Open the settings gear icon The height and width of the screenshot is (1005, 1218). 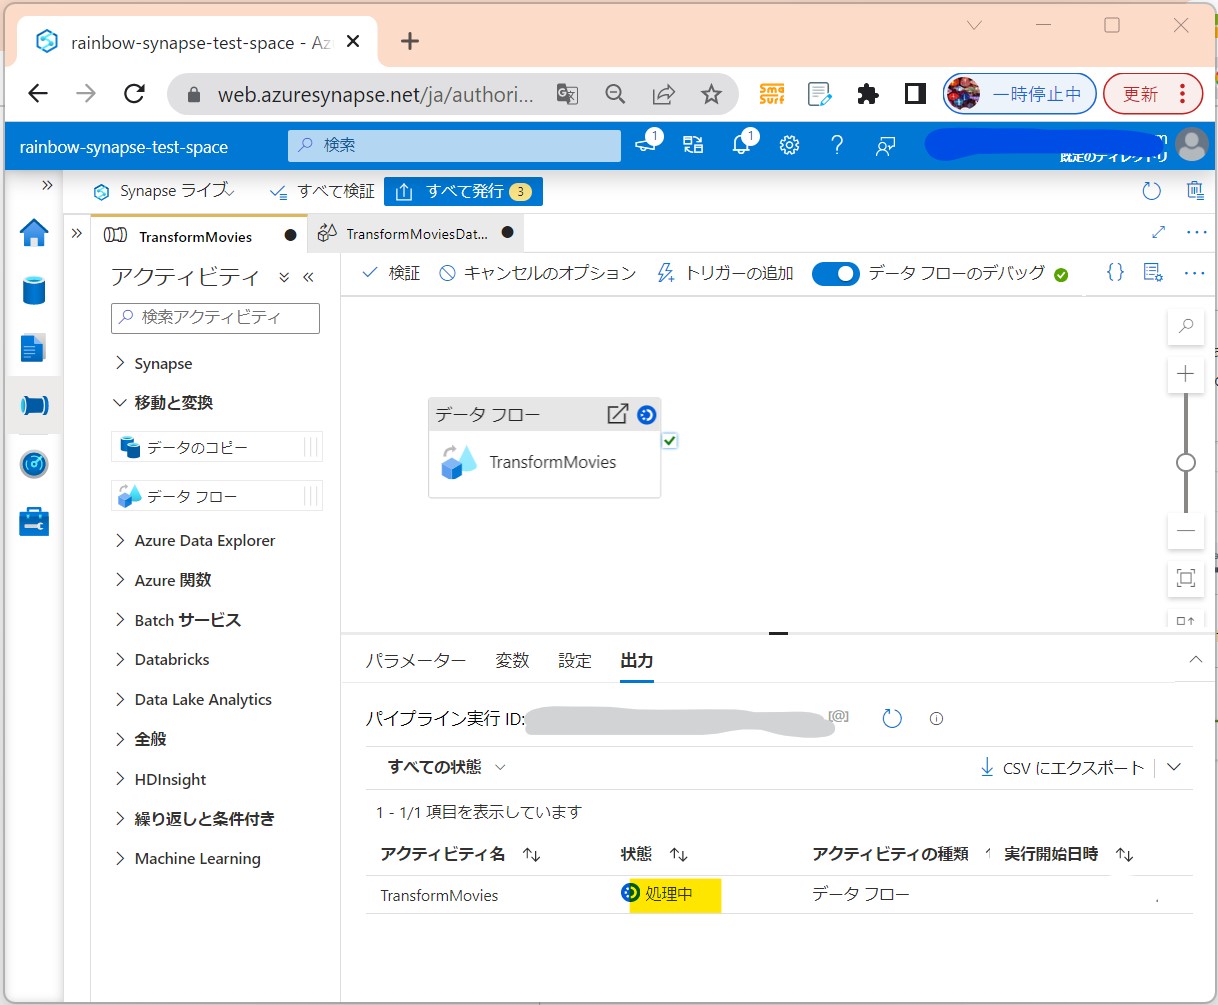[789, 146]
